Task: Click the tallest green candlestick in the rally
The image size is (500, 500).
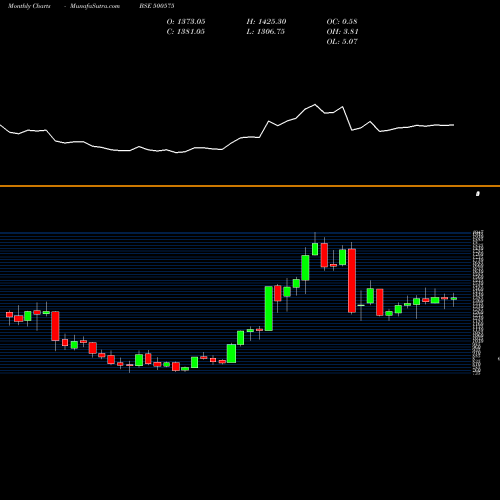Action: 269,308
